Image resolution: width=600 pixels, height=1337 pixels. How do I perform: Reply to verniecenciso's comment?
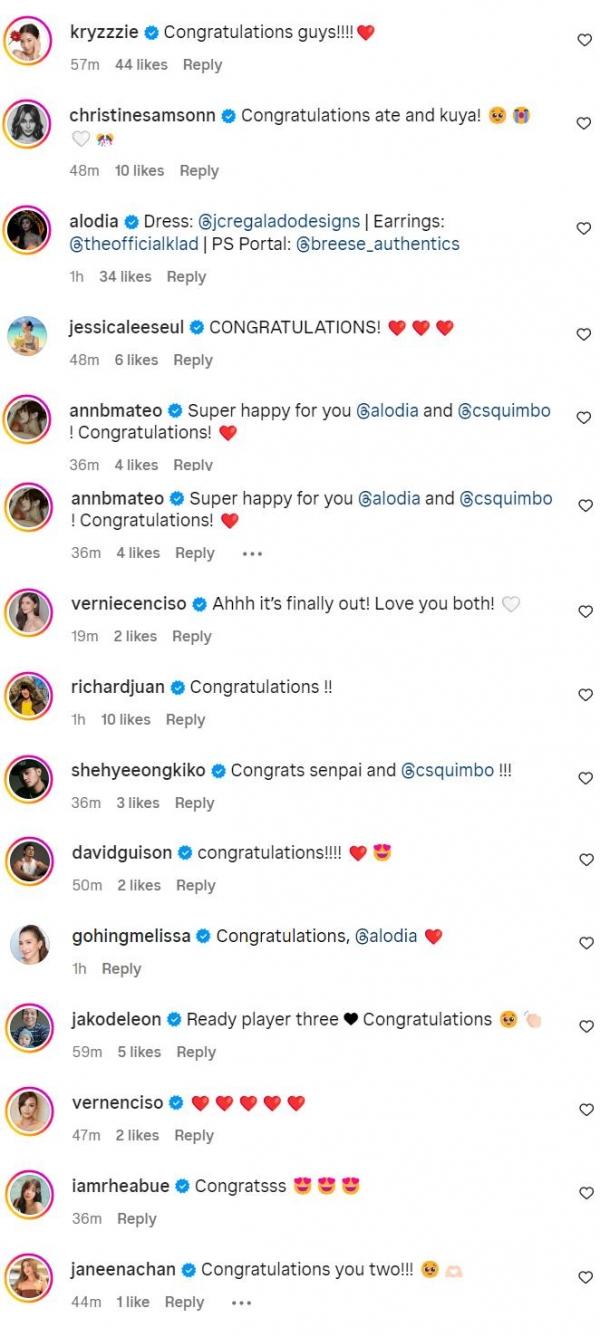[x=191, y=636]
